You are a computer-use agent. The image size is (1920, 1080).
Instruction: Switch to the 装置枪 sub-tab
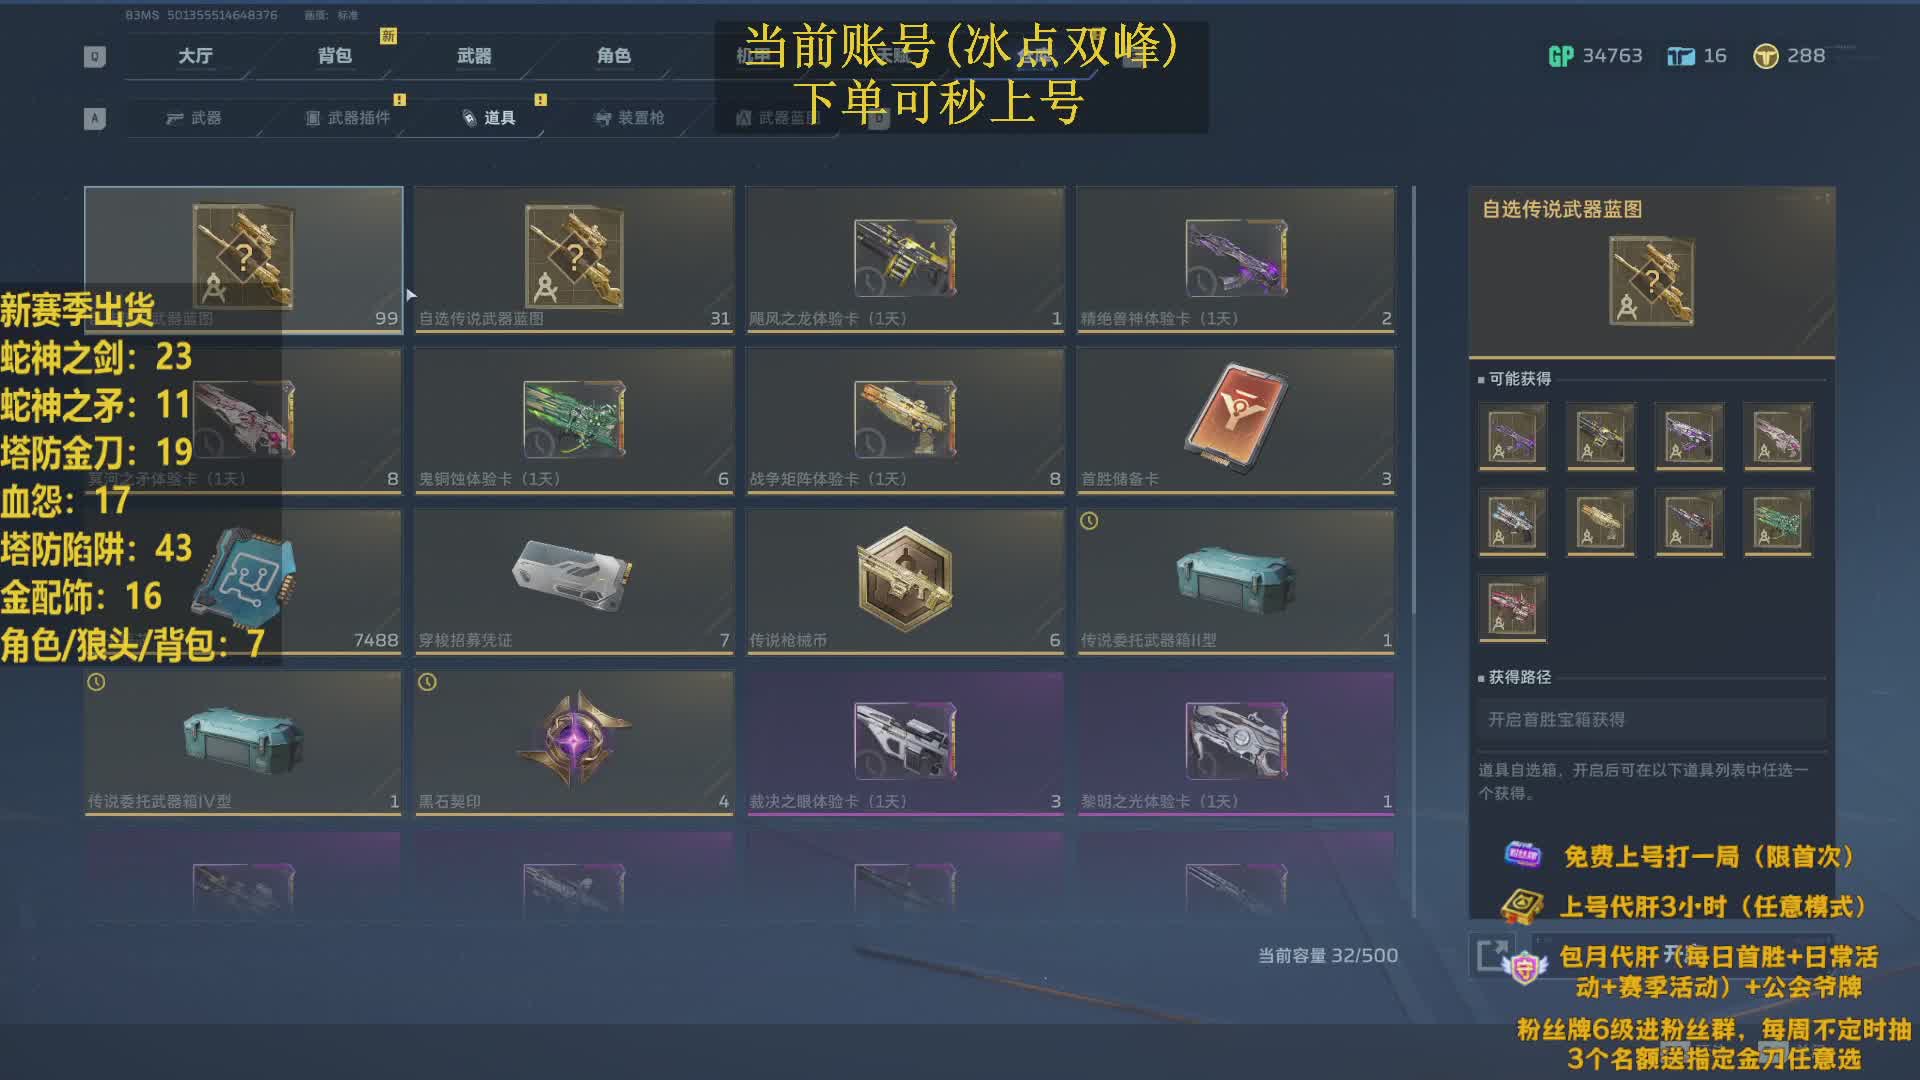click(x=630, y=118)
